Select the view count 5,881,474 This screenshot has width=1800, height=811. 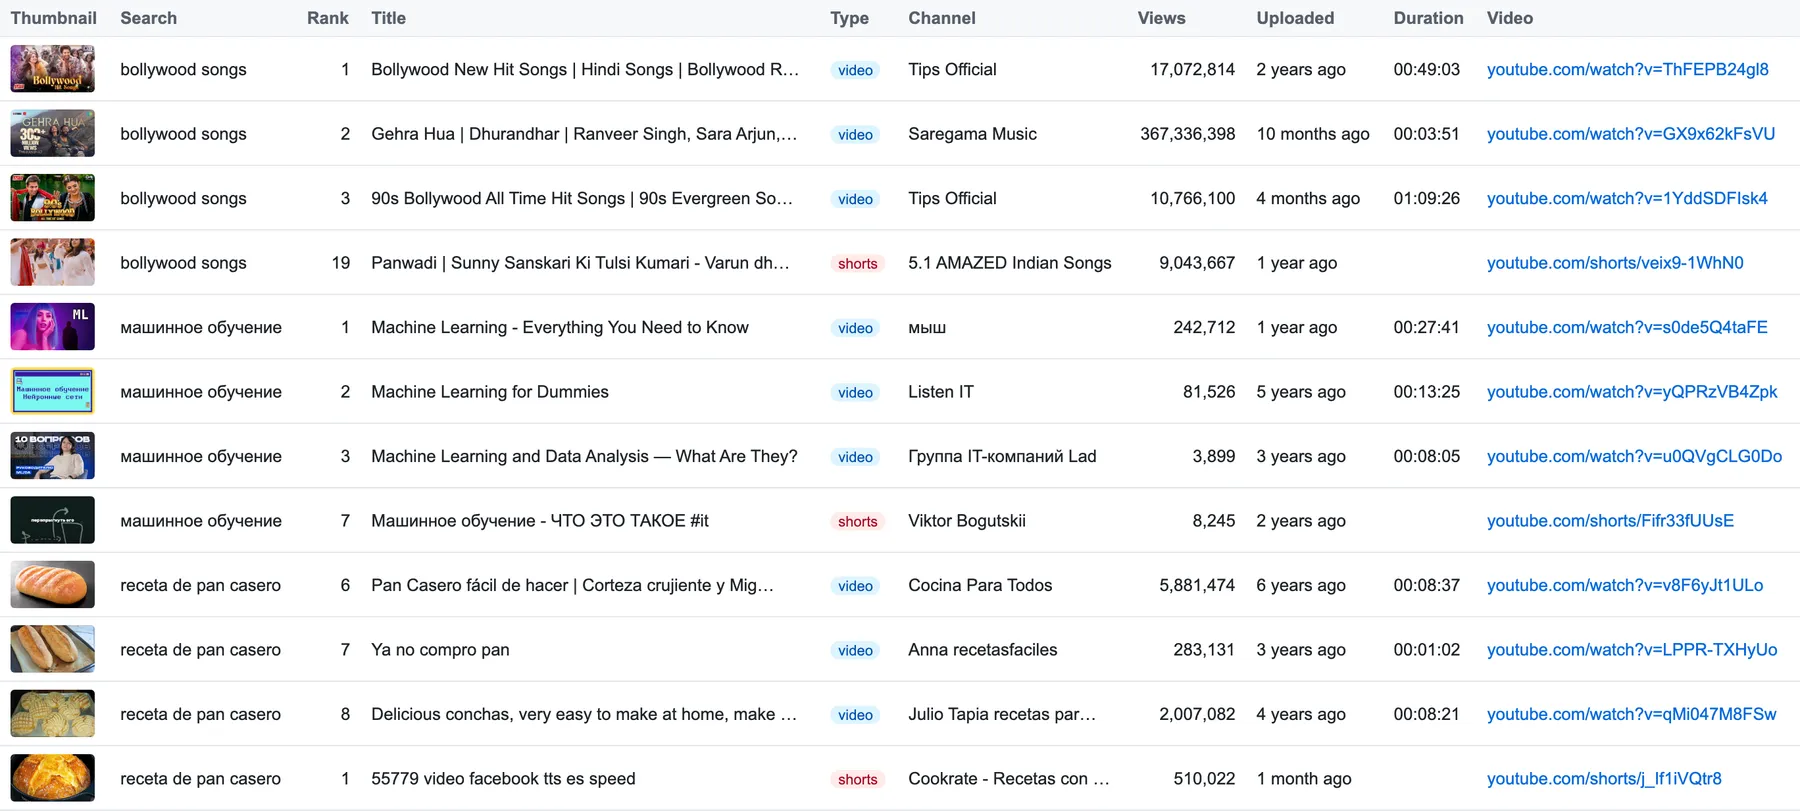pyautogui.click(x=1197, y=585)
